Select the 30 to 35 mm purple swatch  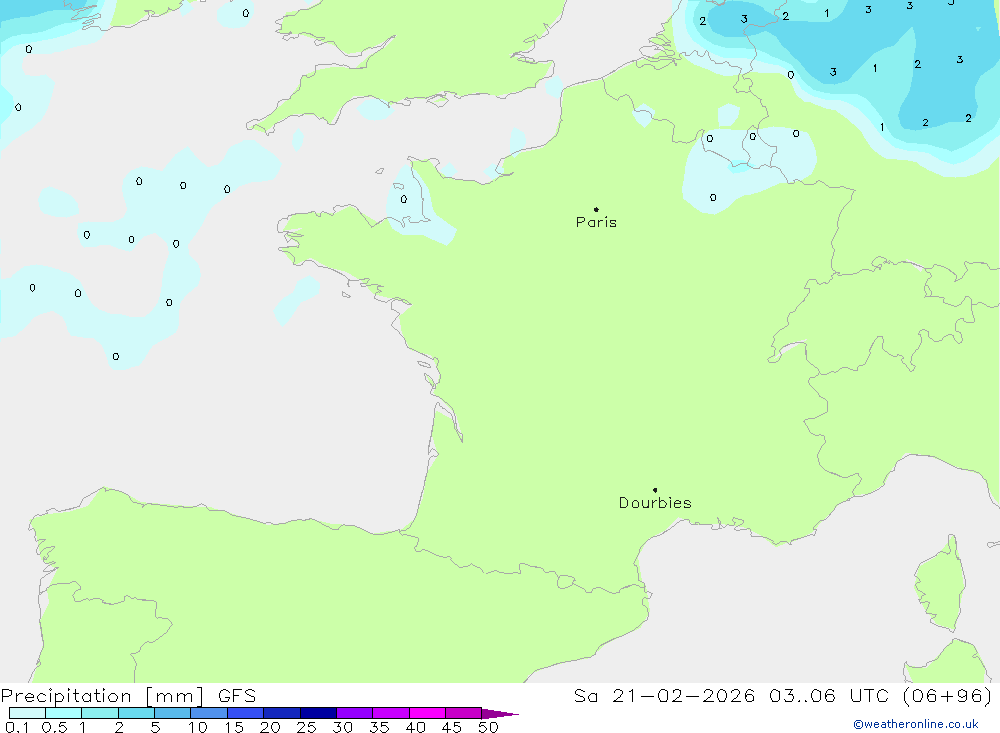(x=355, y=713)
